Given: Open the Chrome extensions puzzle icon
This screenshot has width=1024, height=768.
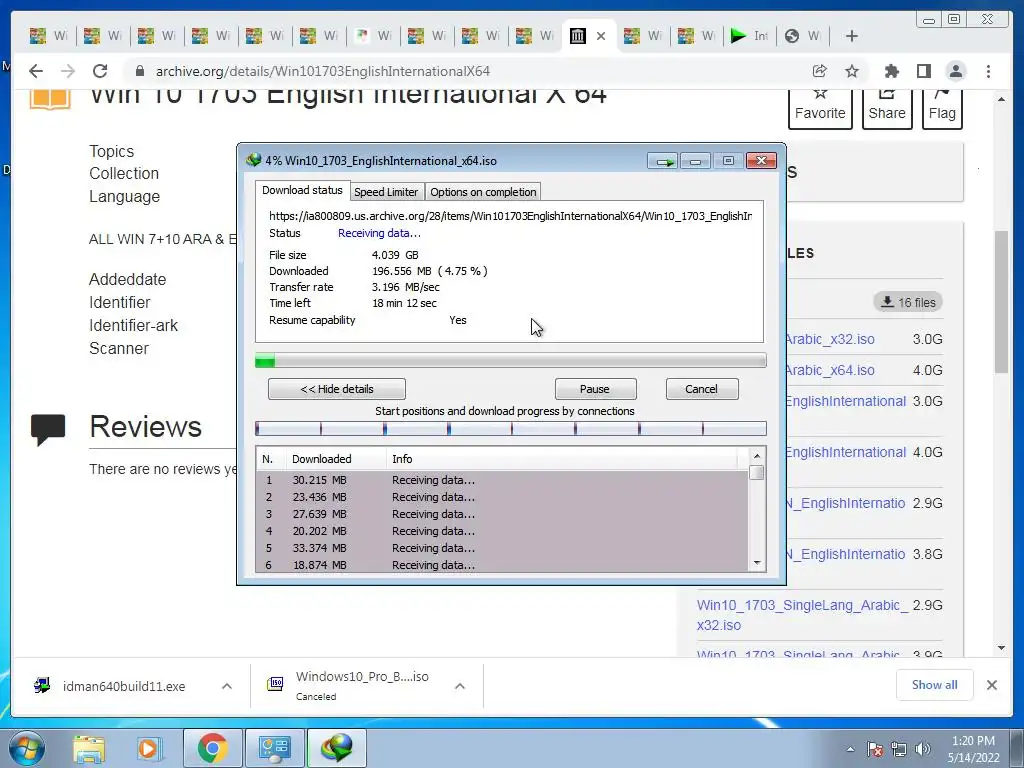Looking at the screenshot, I should [x=891, y=71].
